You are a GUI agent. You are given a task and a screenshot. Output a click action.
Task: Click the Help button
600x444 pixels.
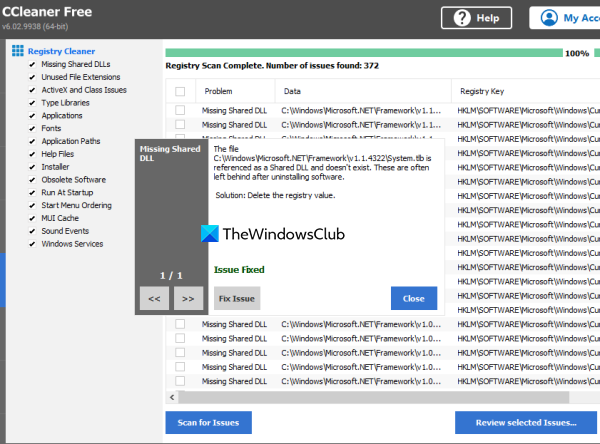coord(476,18)
